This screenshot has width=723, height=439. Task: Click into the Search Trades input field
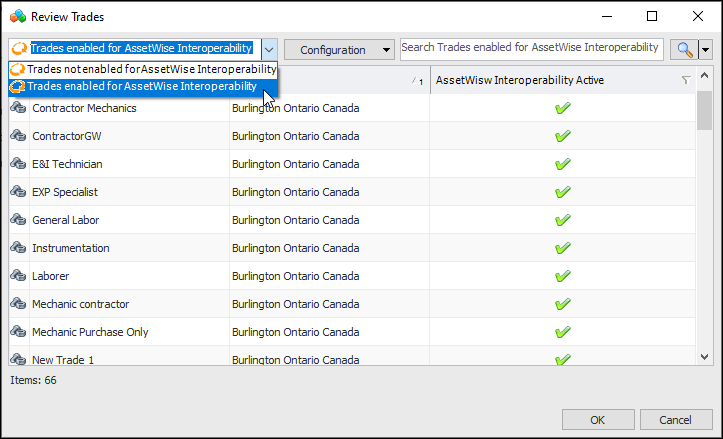coord(530,48)
